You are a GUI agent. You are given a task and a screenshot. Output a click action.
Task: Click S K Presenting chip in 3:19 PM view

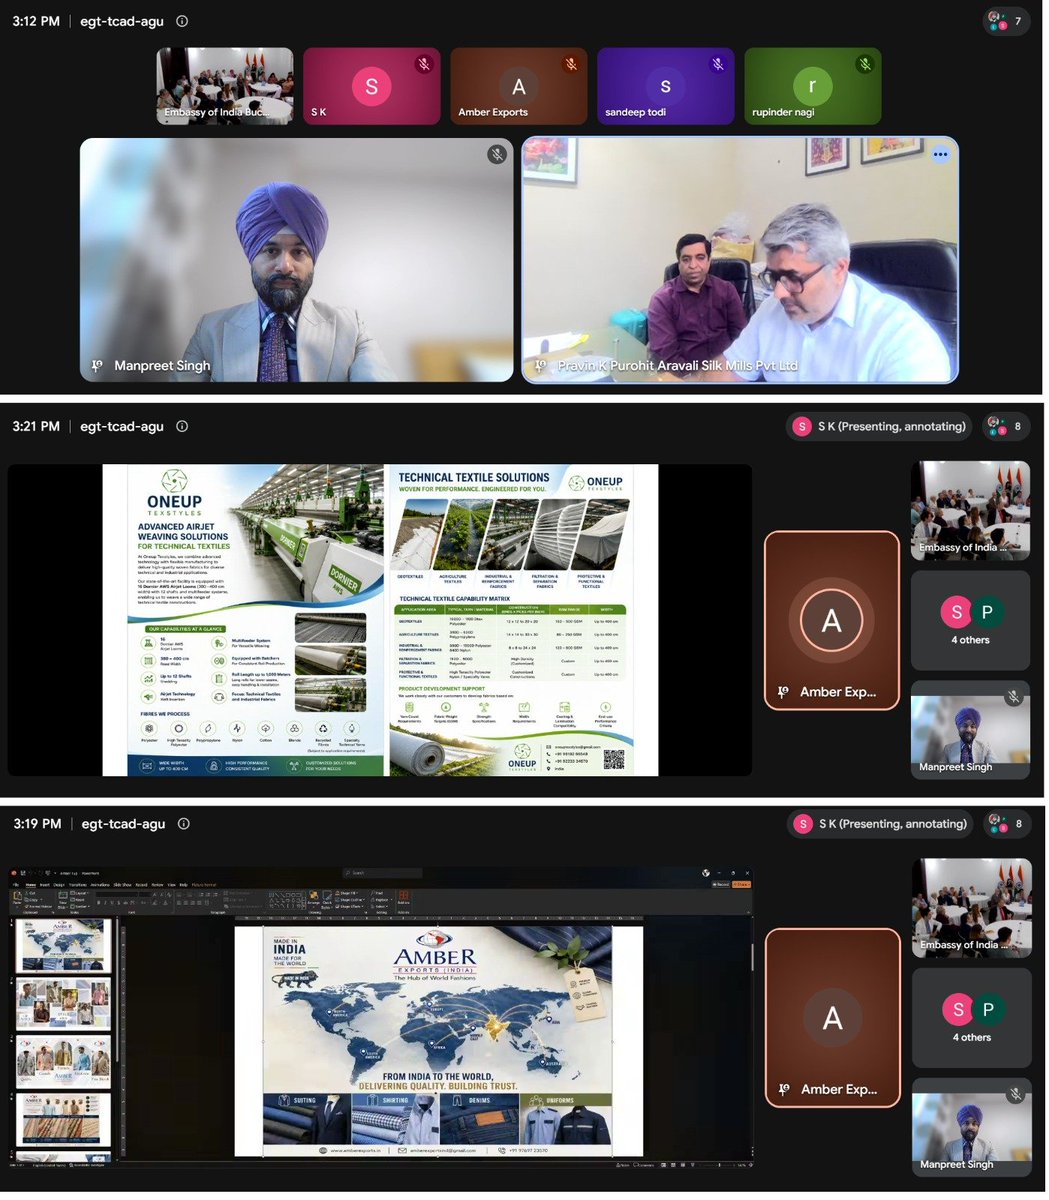coord(882,824)
